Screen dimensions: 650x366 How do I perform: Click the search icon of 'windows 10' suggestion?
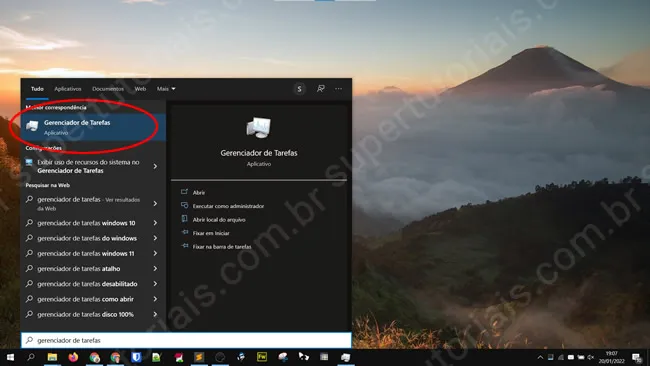(29, 223)
